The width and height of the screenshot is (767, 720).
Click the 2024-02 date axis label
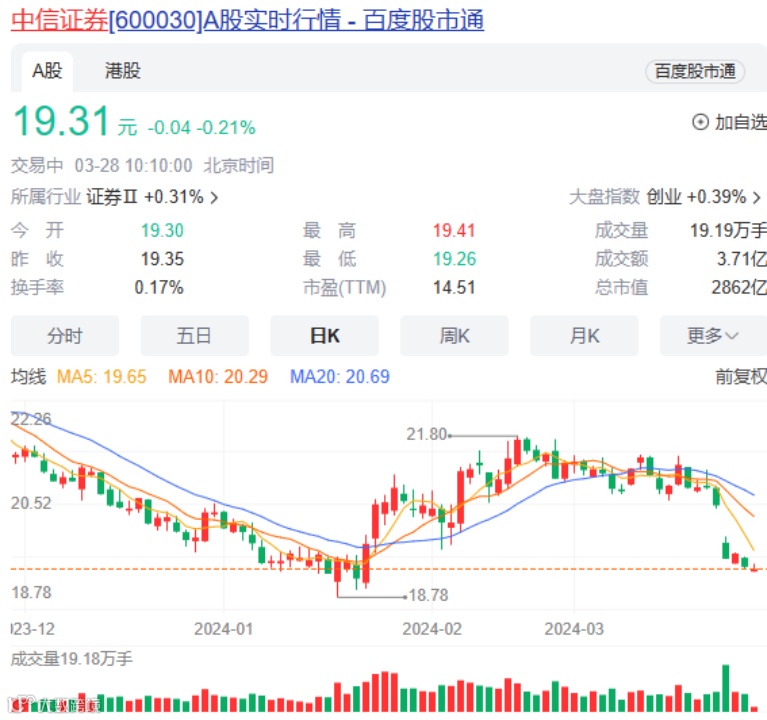[x=432, y=629]
